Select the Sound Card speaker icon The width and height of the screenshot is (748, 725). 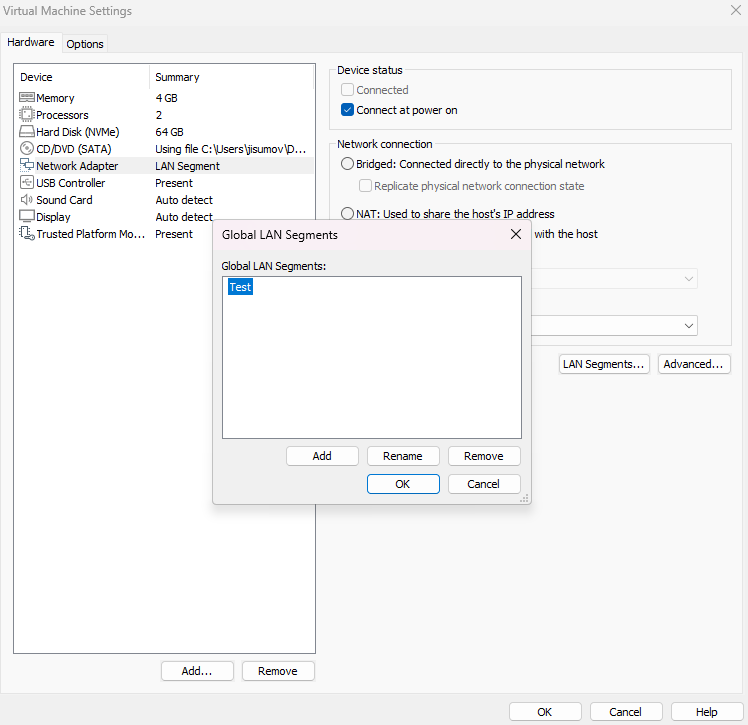pyautogui.click(x=27, y=200)
